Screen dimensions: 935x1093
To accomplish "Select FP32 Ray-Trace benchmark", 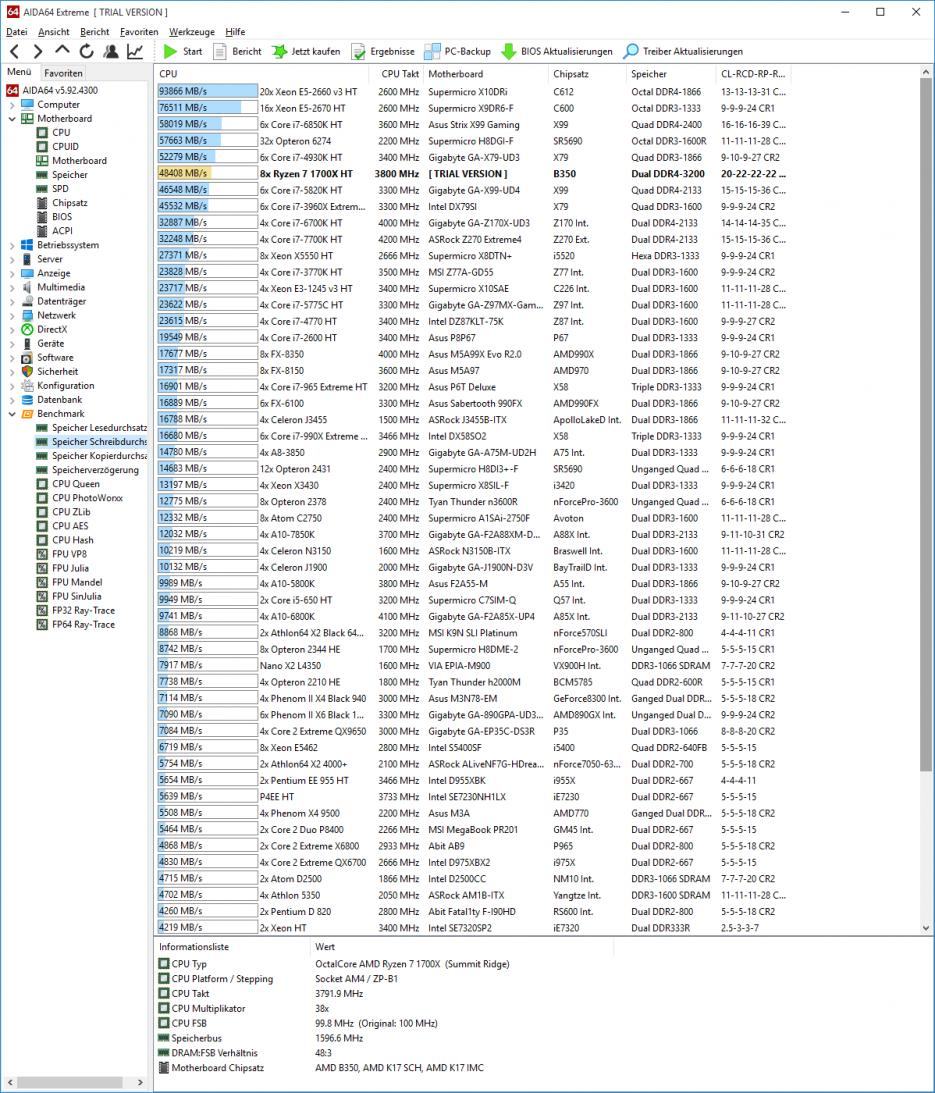I will coord(83,610).
